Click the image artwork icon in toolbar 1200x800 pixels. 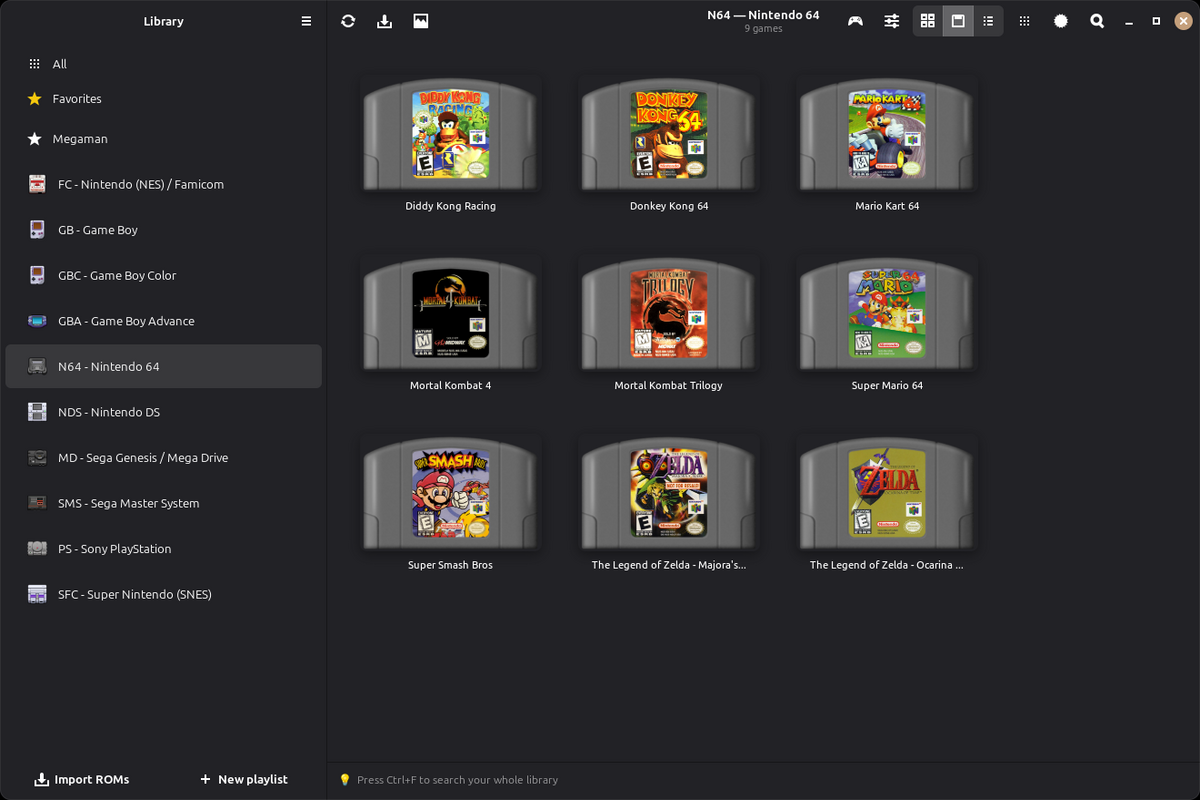pyautogui.click(x=421, y=21)
